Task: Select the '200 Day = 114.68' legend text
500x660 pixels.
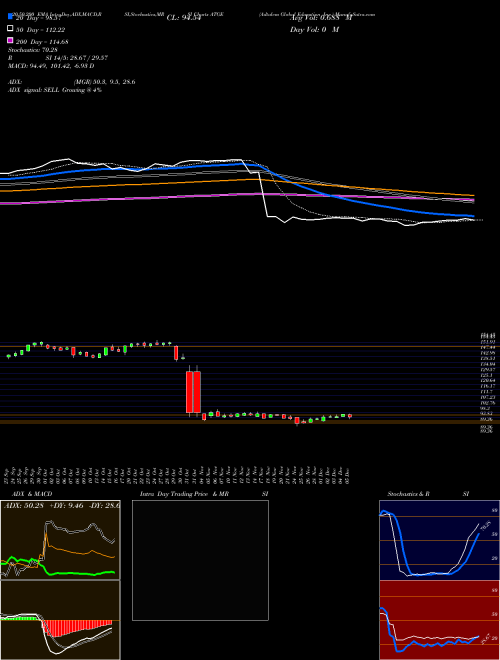Action: tap(43, 42)
